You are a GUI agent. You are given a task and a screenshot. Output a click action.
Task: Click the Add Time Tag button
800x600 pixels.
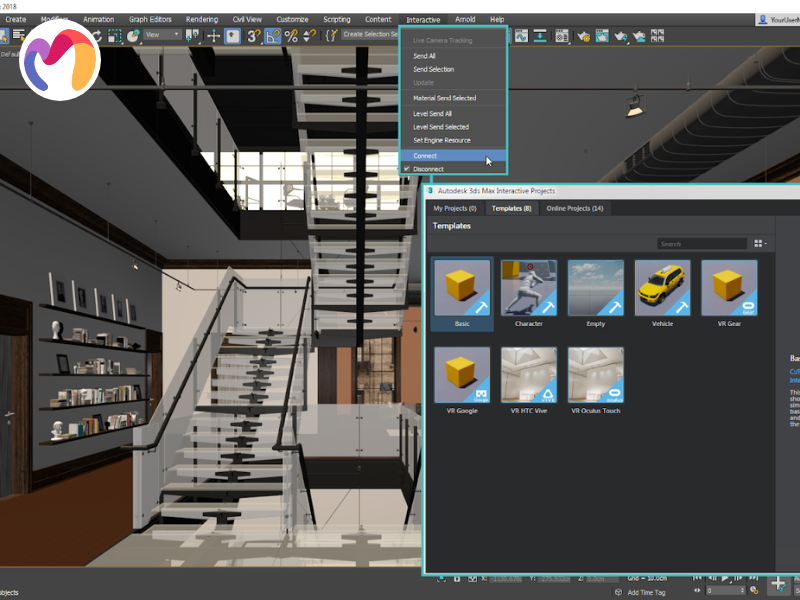pyautogui.click(x=646, y=592)
